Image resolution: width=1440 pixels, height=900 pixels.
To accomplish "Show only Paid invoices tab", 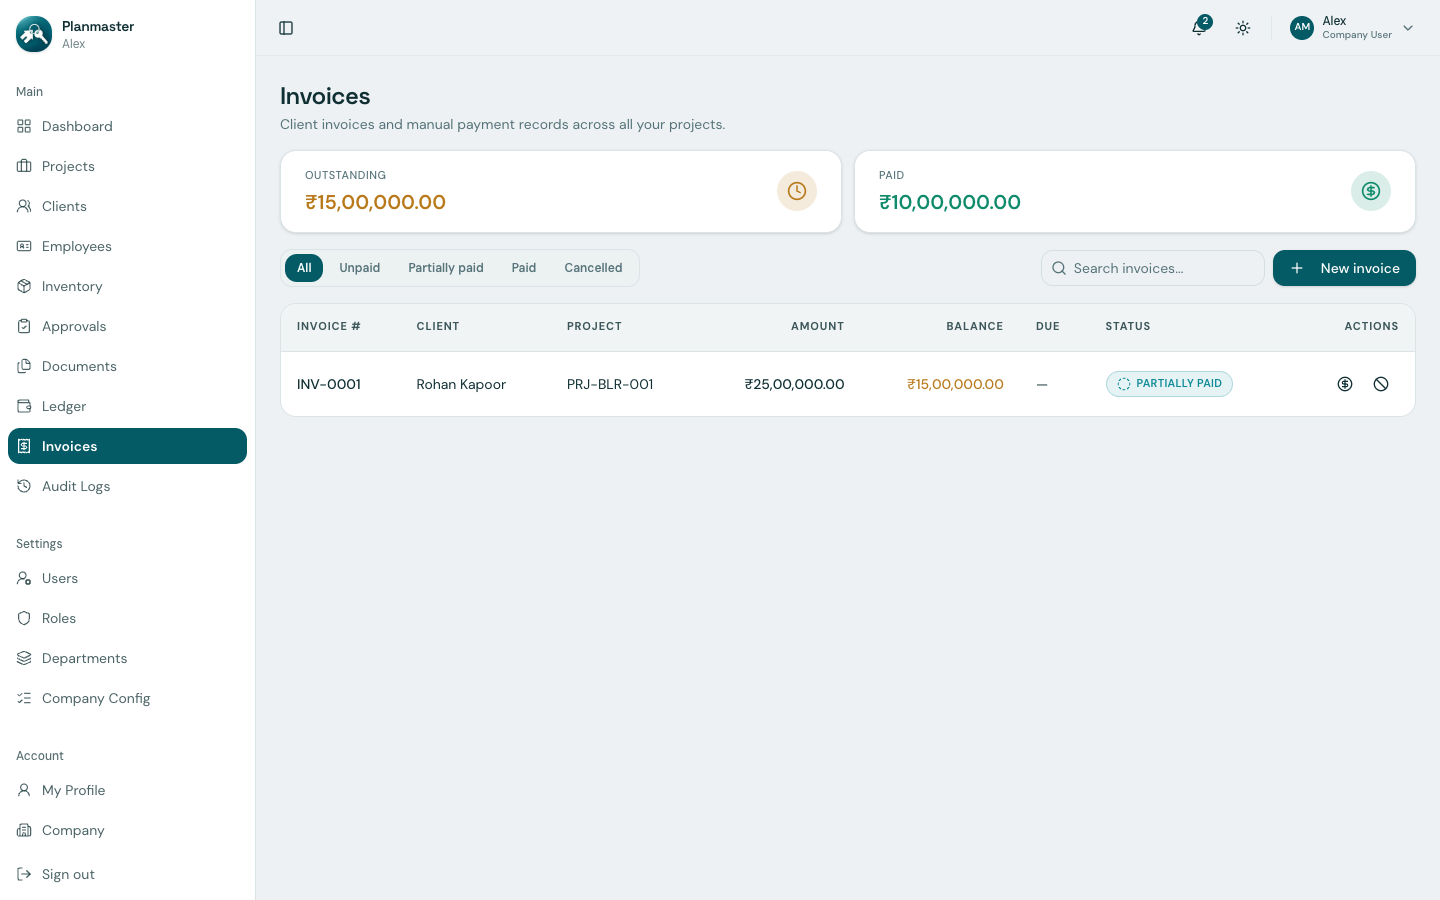I will (524, 268).
